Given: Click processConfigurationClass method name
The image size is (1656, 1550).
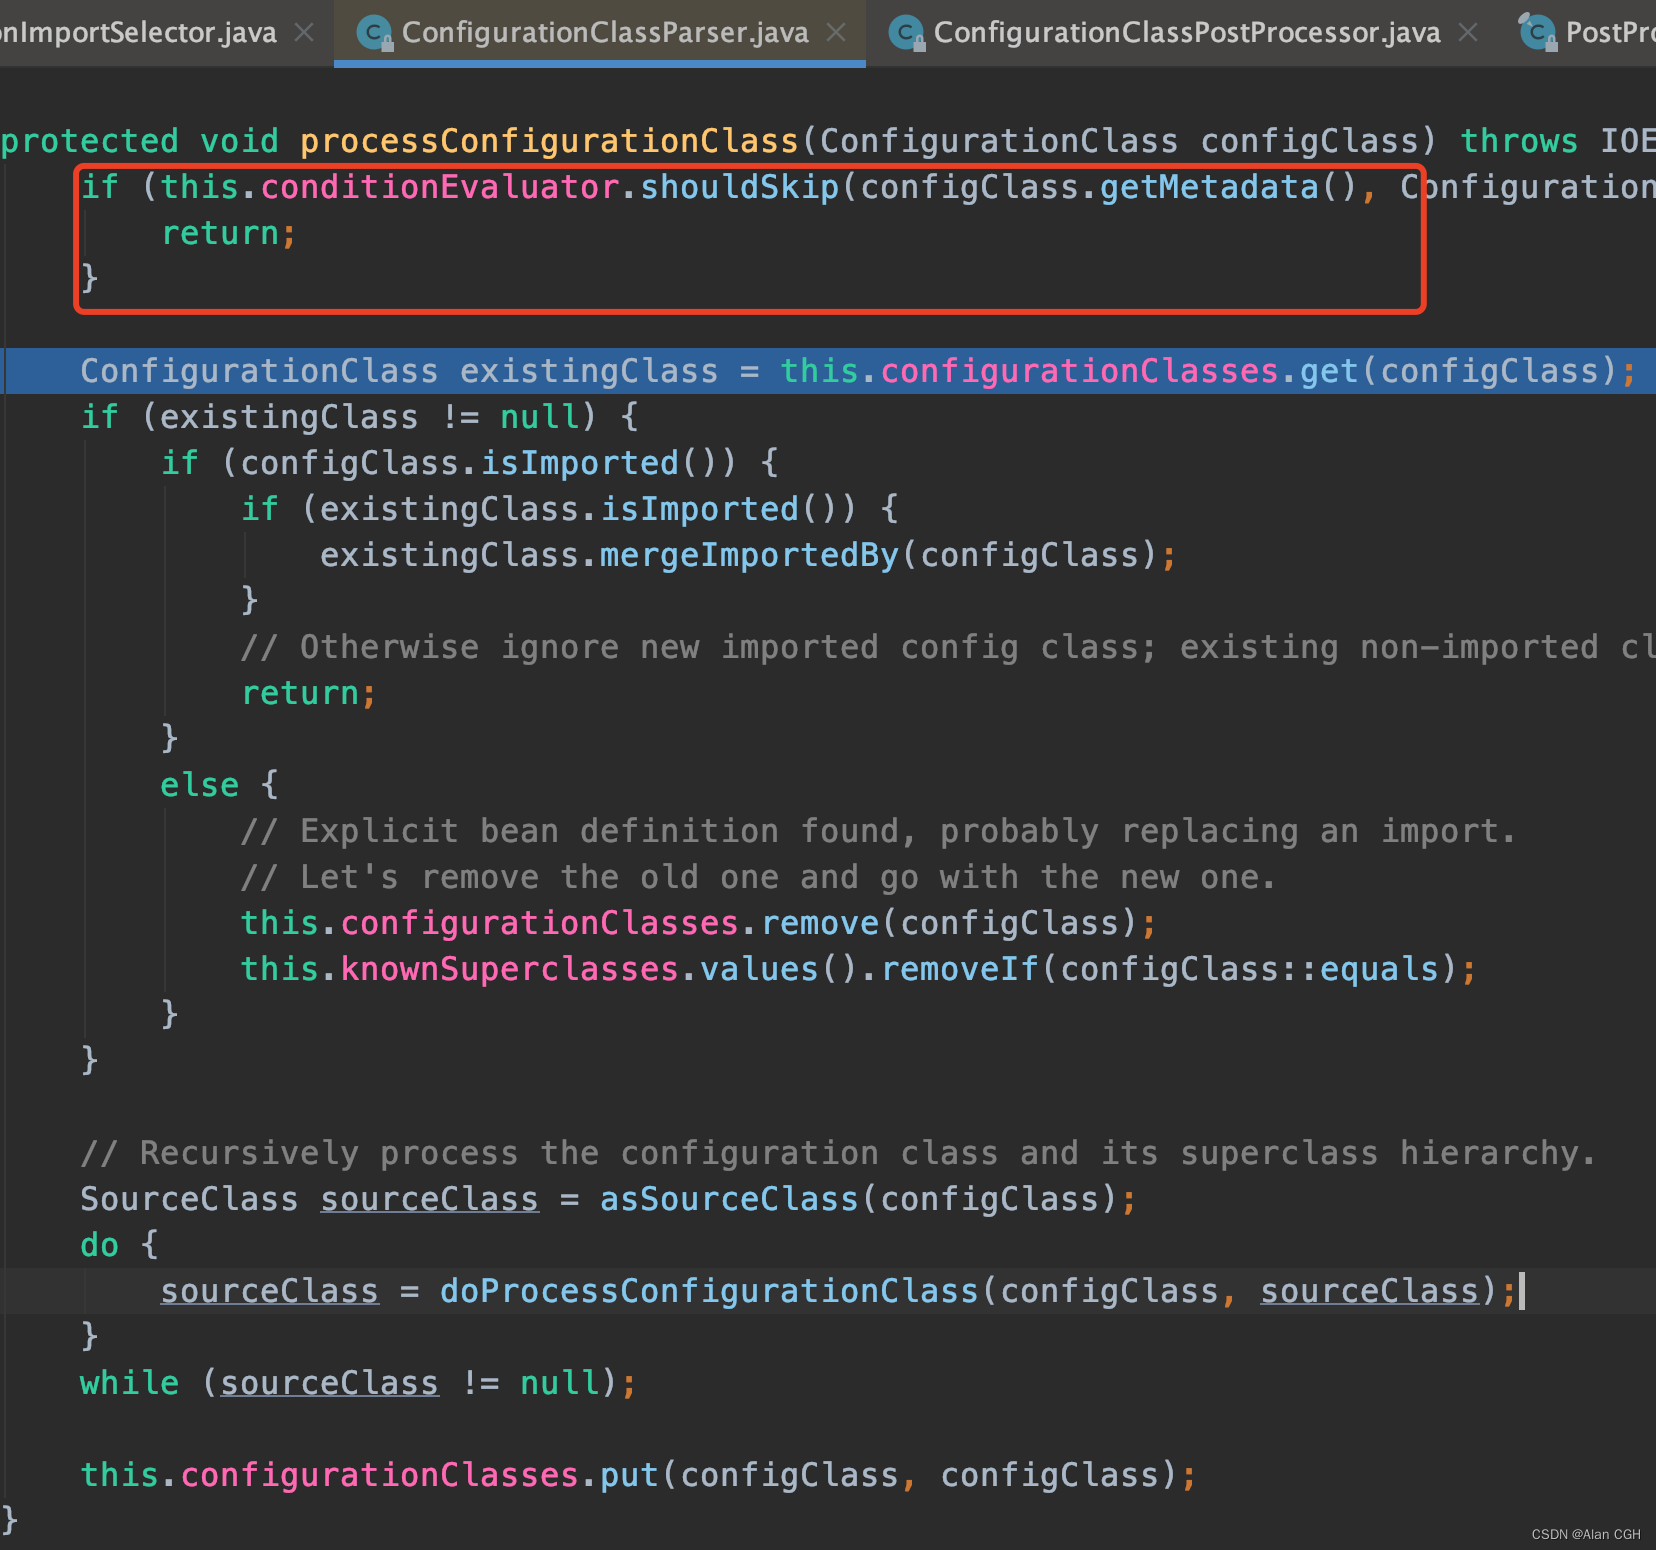Looking at the screenshot, I should (549, 141).
